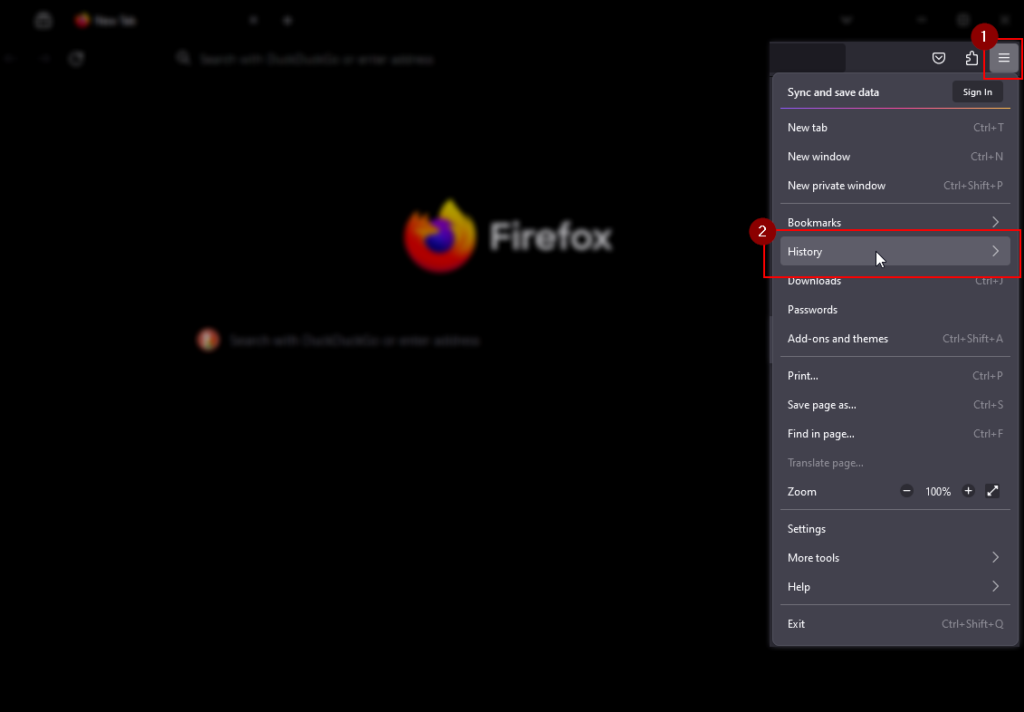This screenshot has height=712, width=1024.
Task: Click the center page search field
Action: [x=354, y=341]
